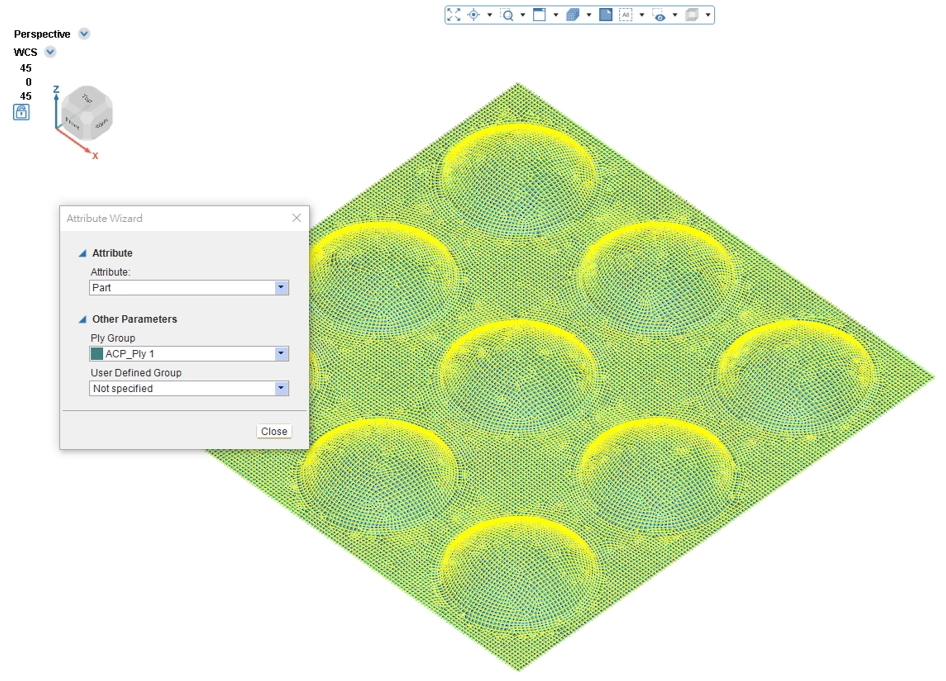This screenshot has width=946, height=681.
Task: Click the 'All' selection filter icon
Action: [626, 15]
